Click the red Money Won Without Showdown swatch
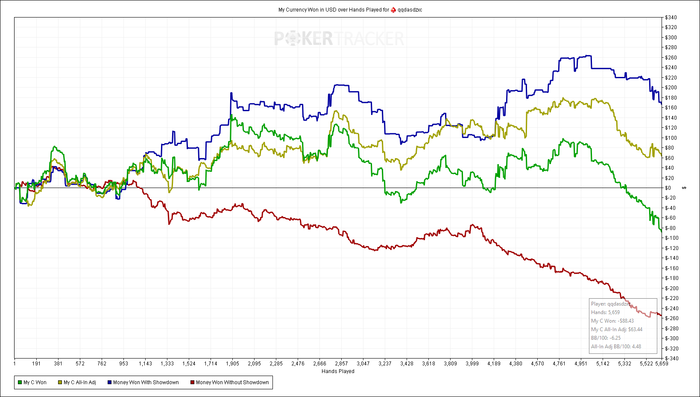700x397 pixels. 192,382
